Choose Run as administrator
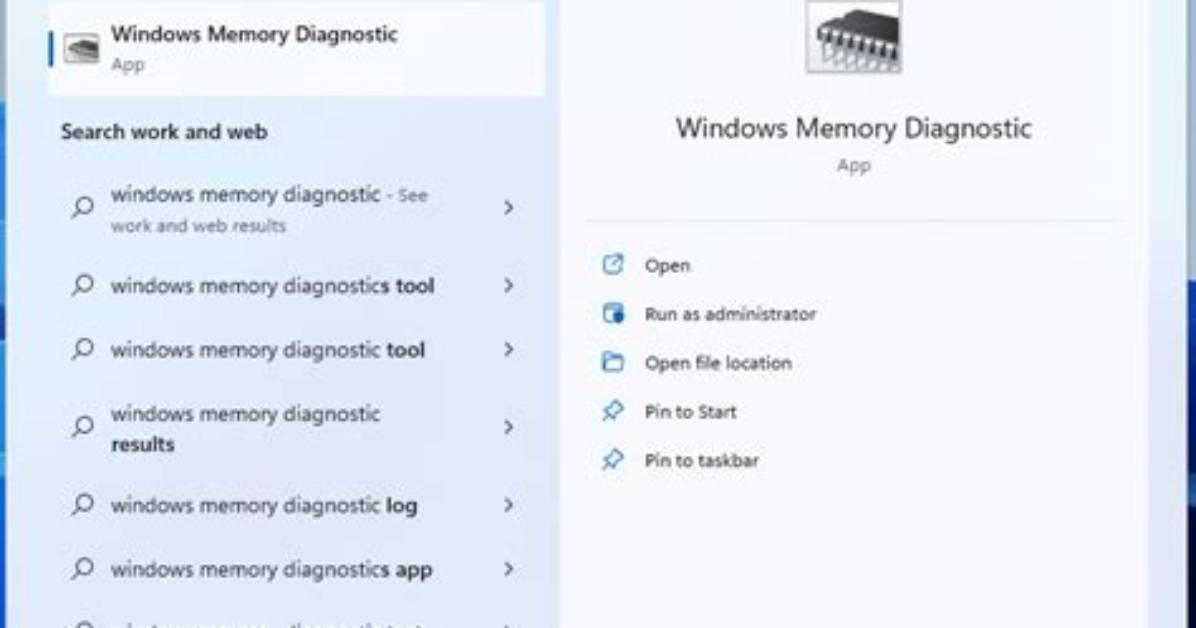Image resolution: width=1196 pixels, height=628 pixels. [730, 314]
